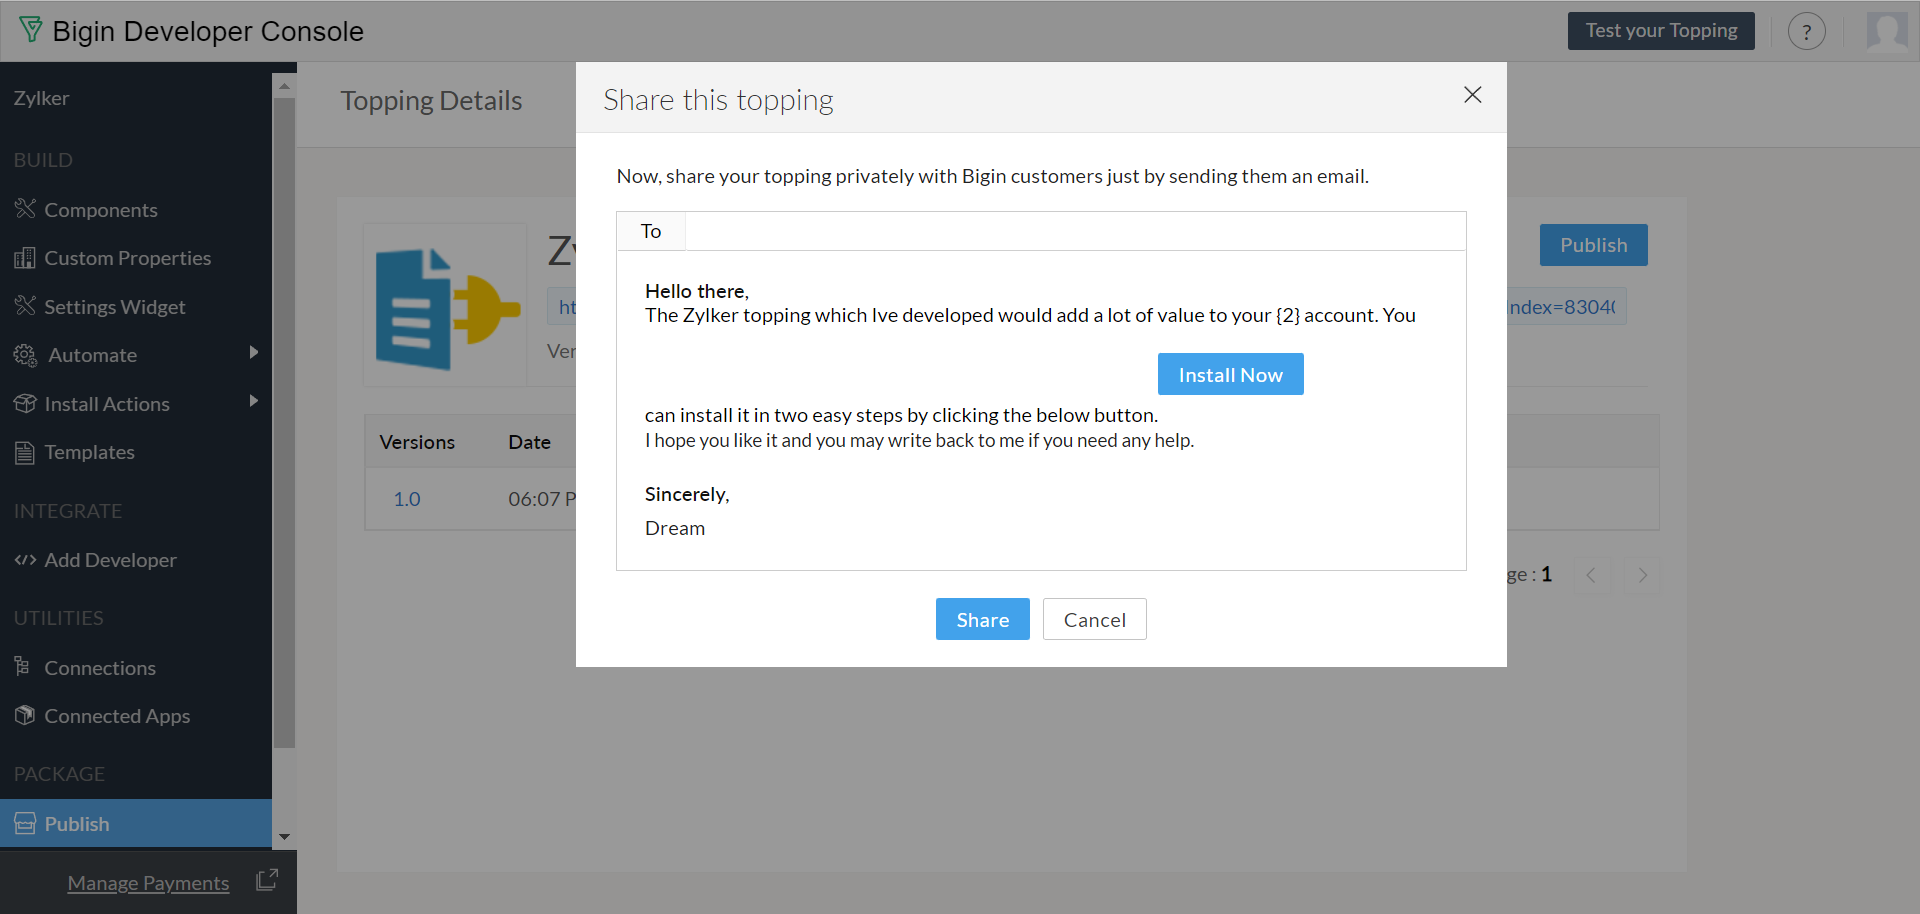Open the user profile avatar
The width and height of the screenshot is (1920, 914).
click(1887, 31)
